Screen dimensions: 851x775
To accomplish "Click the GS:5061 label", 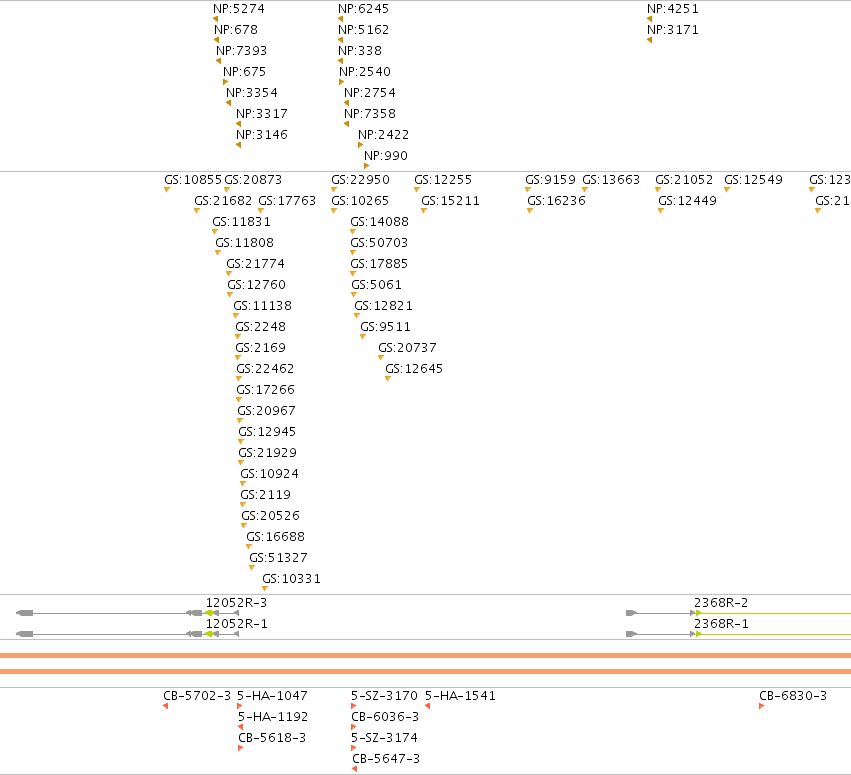I will pos(376,285).
